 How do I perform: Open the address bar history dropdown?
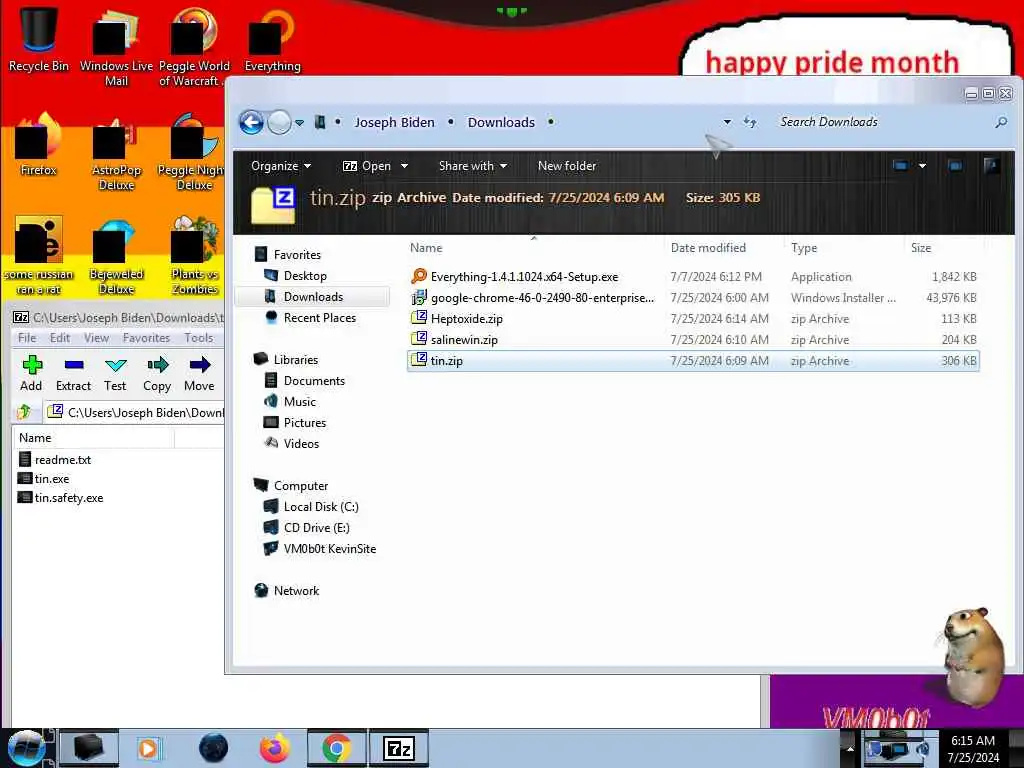pyautogui.click(x=727, y=122)
